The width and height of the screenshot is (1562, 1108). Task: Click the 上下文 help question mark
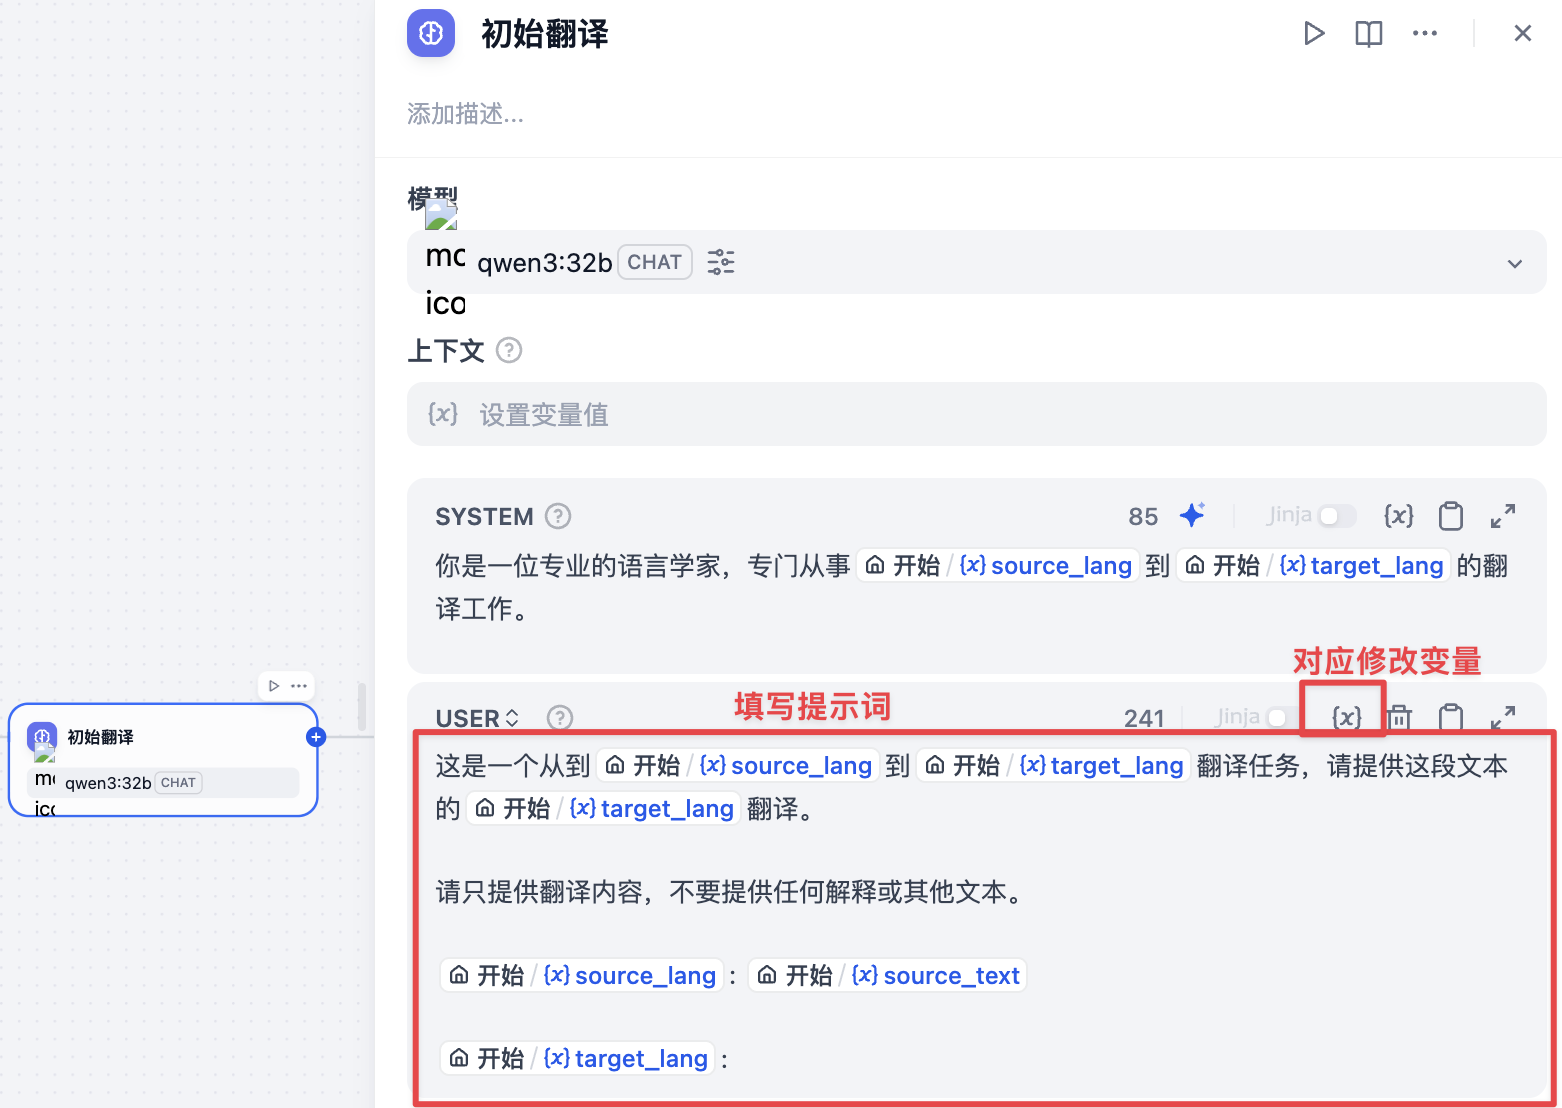[509, 351]
